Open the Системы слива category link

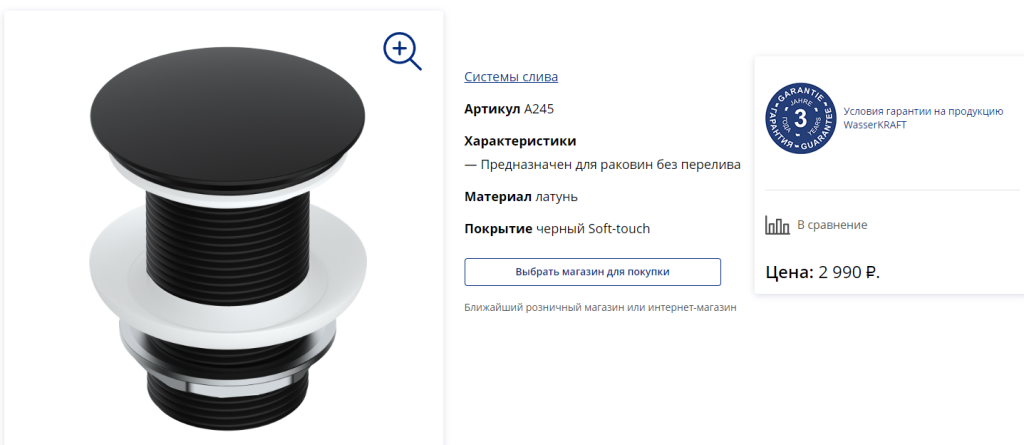[x=511, y=76]
